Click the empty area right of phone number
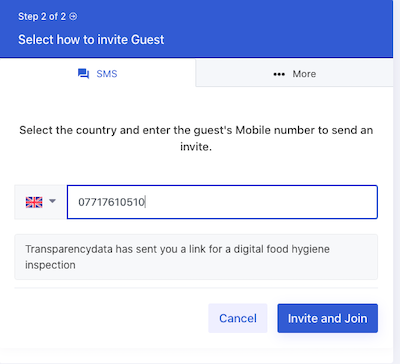The width and height of the screenshot is (400, 364). tap(260, 202)
